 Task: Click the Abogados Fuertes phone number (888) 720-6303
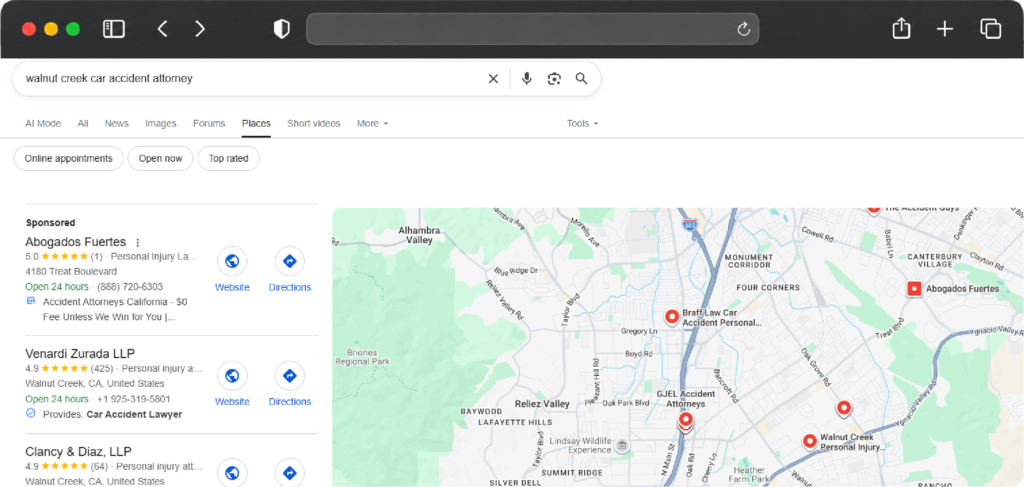[x=130, y=287]
